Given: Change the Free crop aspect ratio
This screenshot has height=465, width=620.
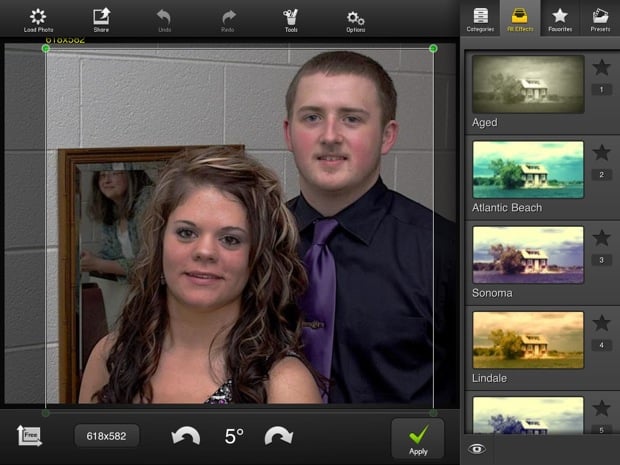Looking at the screenshot, I should pyautogui.click(x=29, y=436).
